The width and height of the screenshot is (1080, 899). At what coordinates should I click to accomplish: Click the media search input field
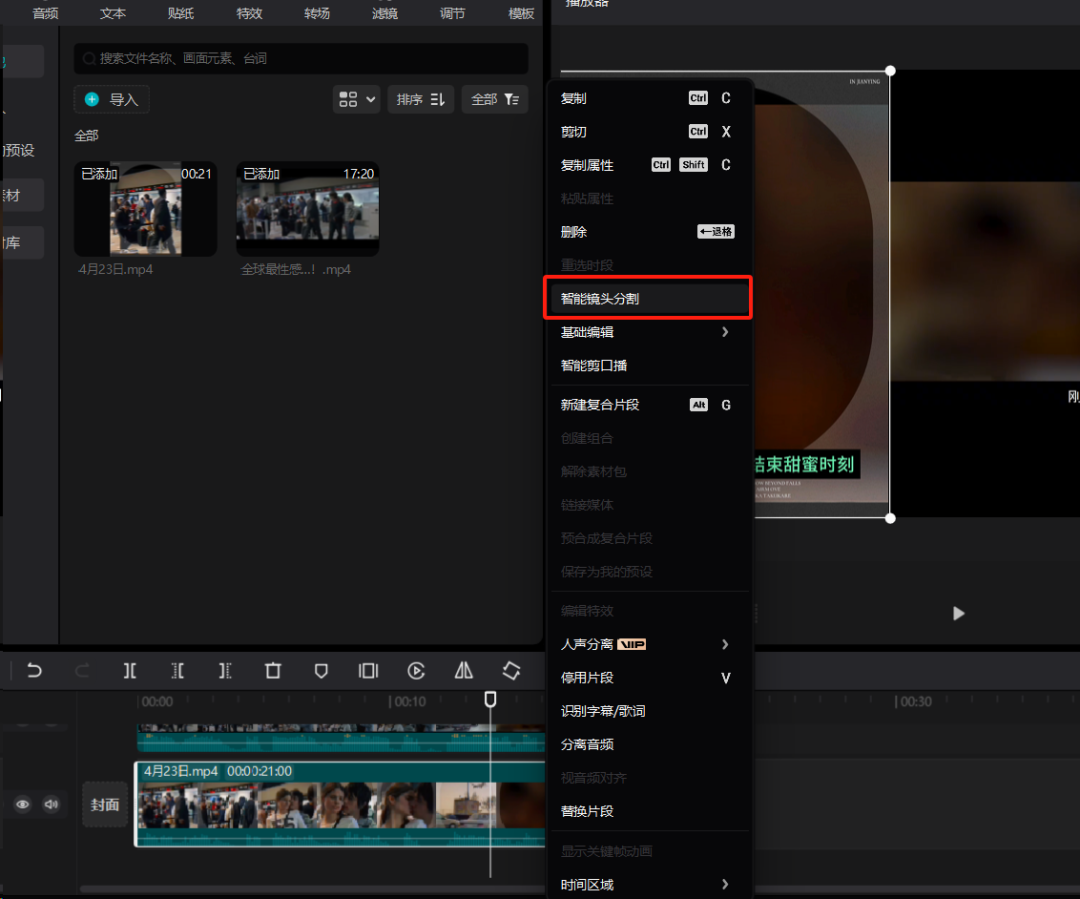(x=300, y=59)
